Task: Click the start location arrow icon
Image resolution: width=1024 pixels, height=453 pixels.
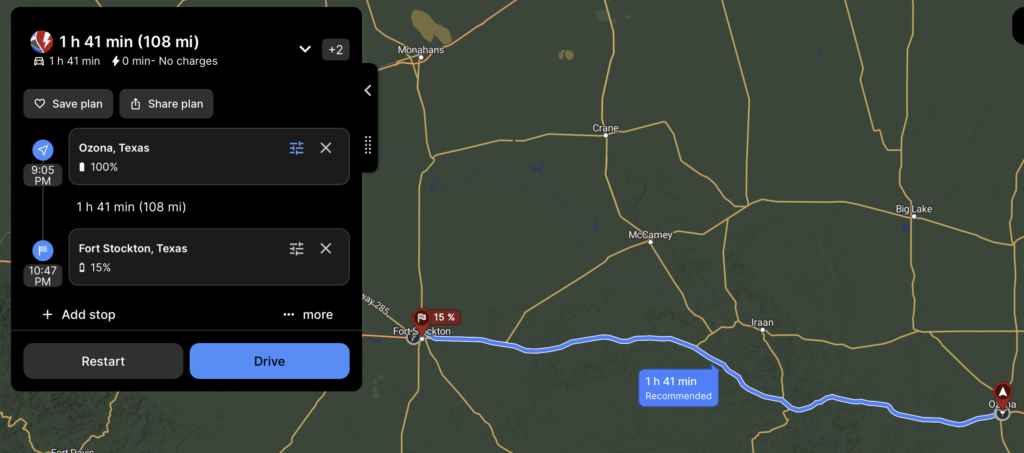Action: pos(43,151)
